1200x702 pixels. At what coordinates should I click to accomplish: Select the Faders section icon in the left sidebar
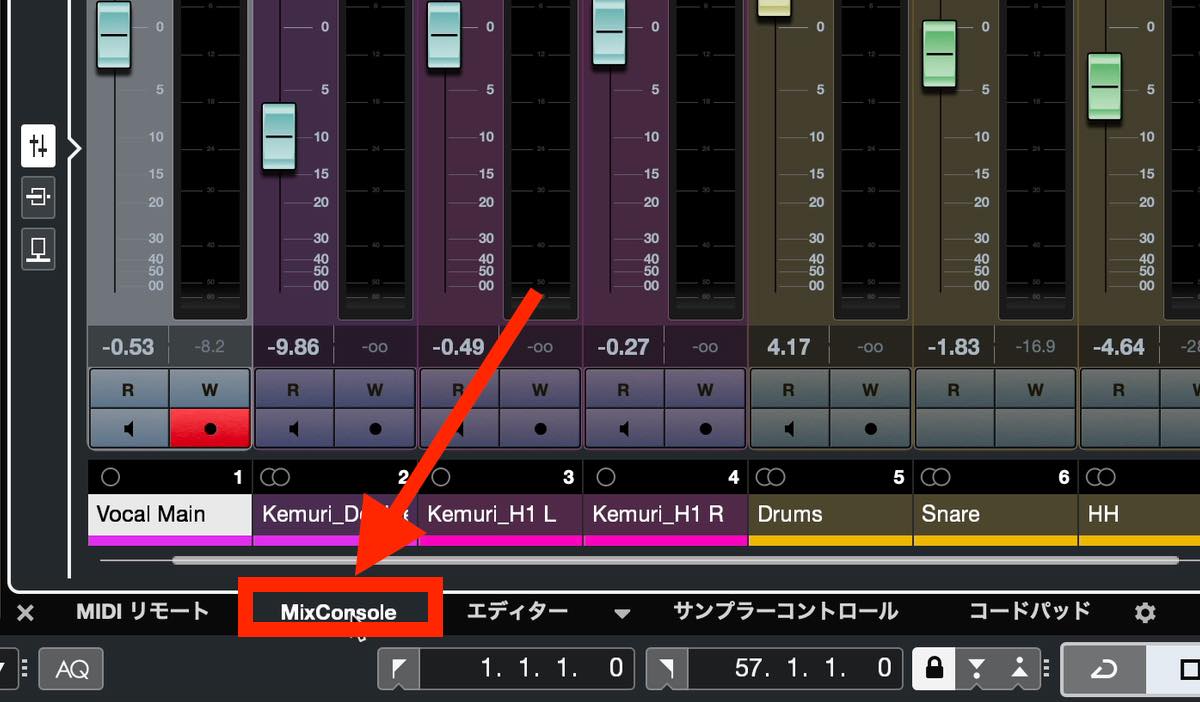(38, 147)
